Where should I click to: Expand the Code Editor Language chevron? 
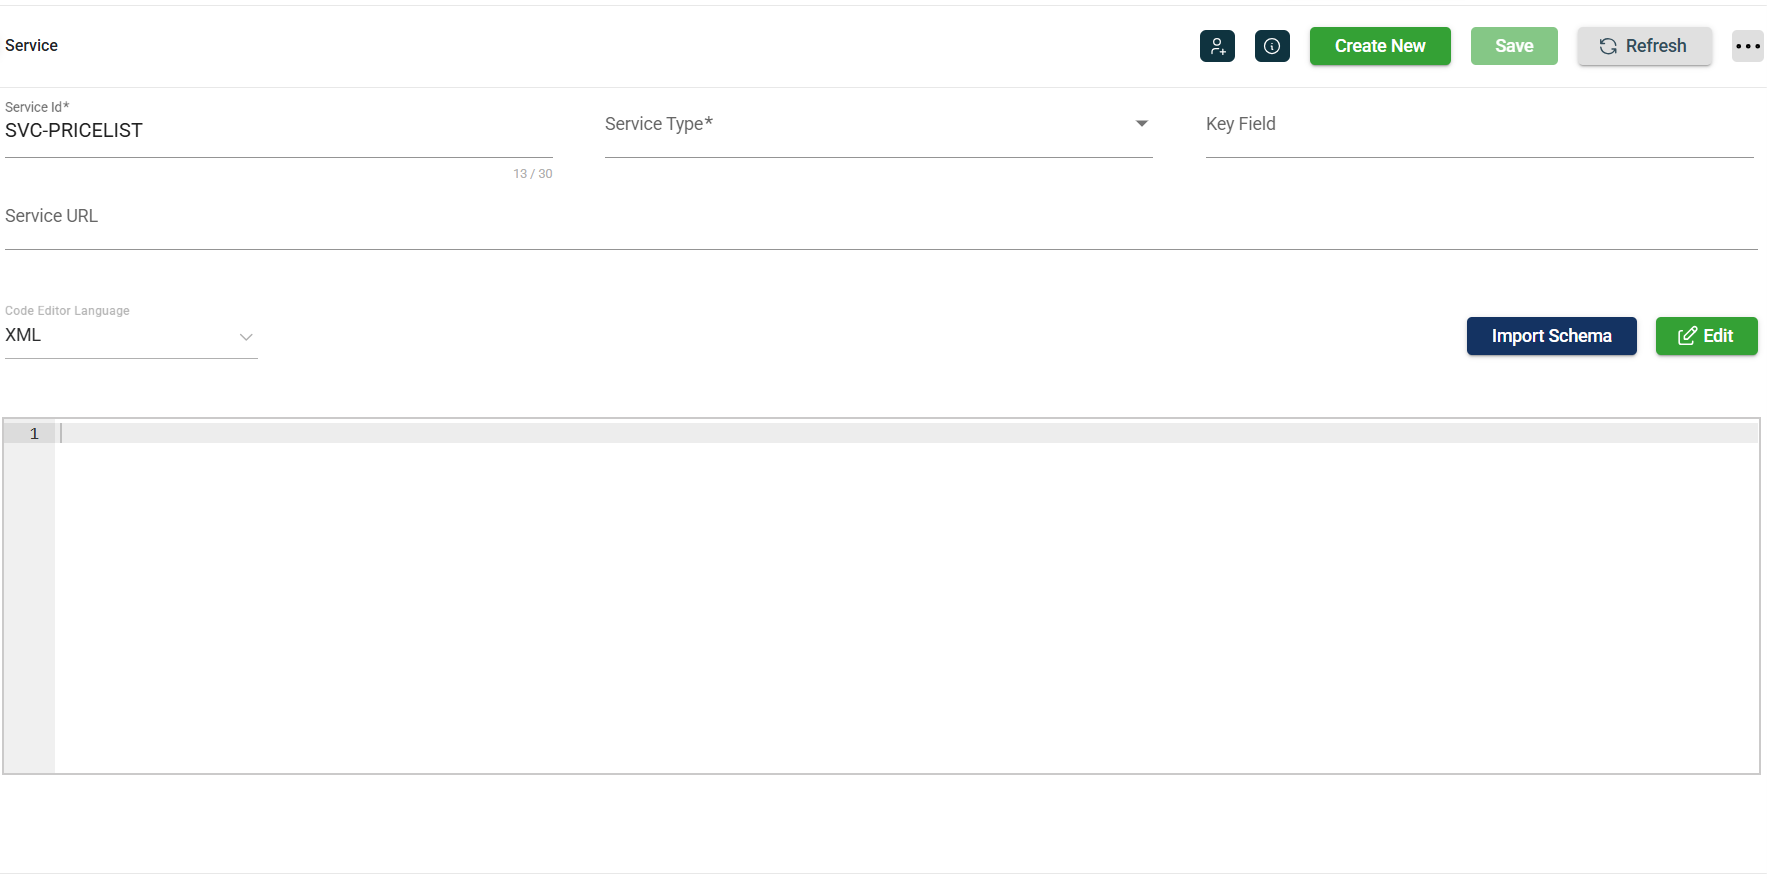tap(246, 337)
